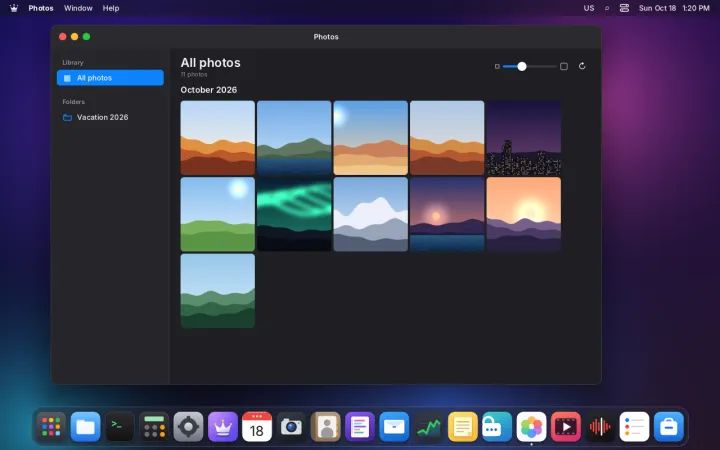
Task: Select All photos in the sidebar
Action: tap(110, 78)
